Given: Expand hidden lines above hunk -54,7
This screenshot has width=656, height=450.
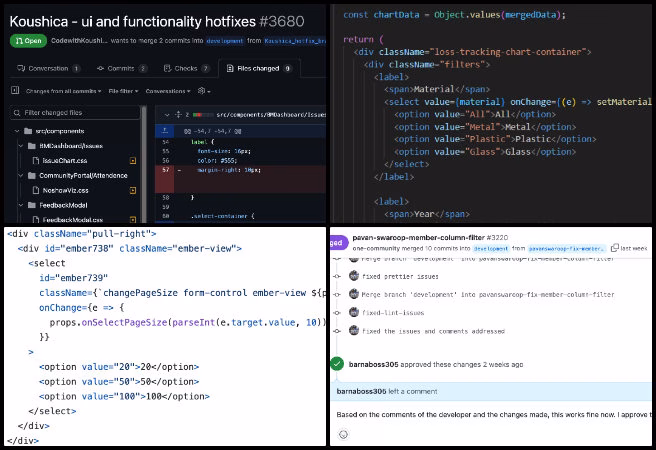Looking at the screenshot, I should coord(165,131).
